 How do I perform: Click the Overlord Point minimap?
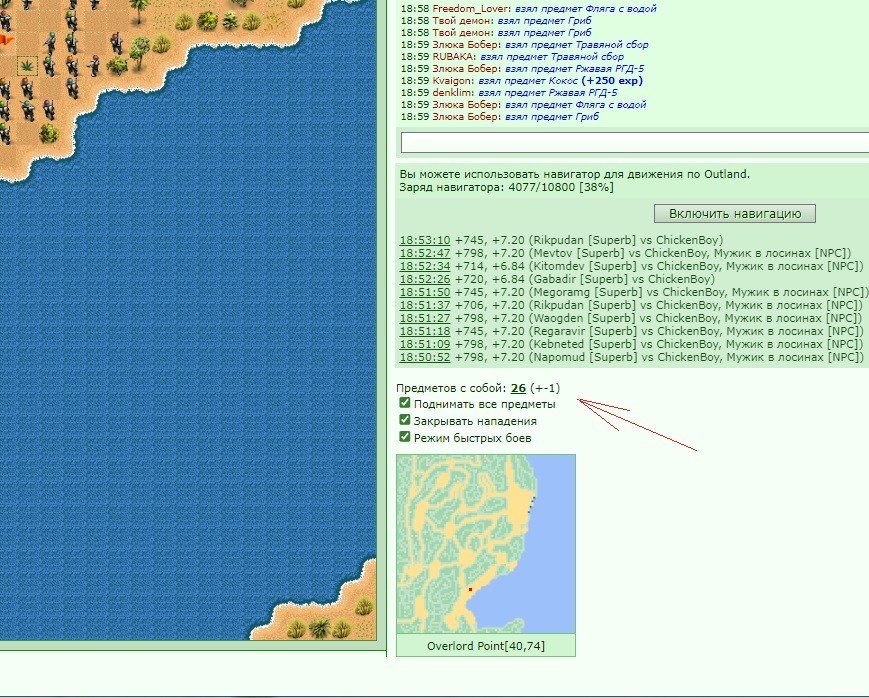coord(486,543)
